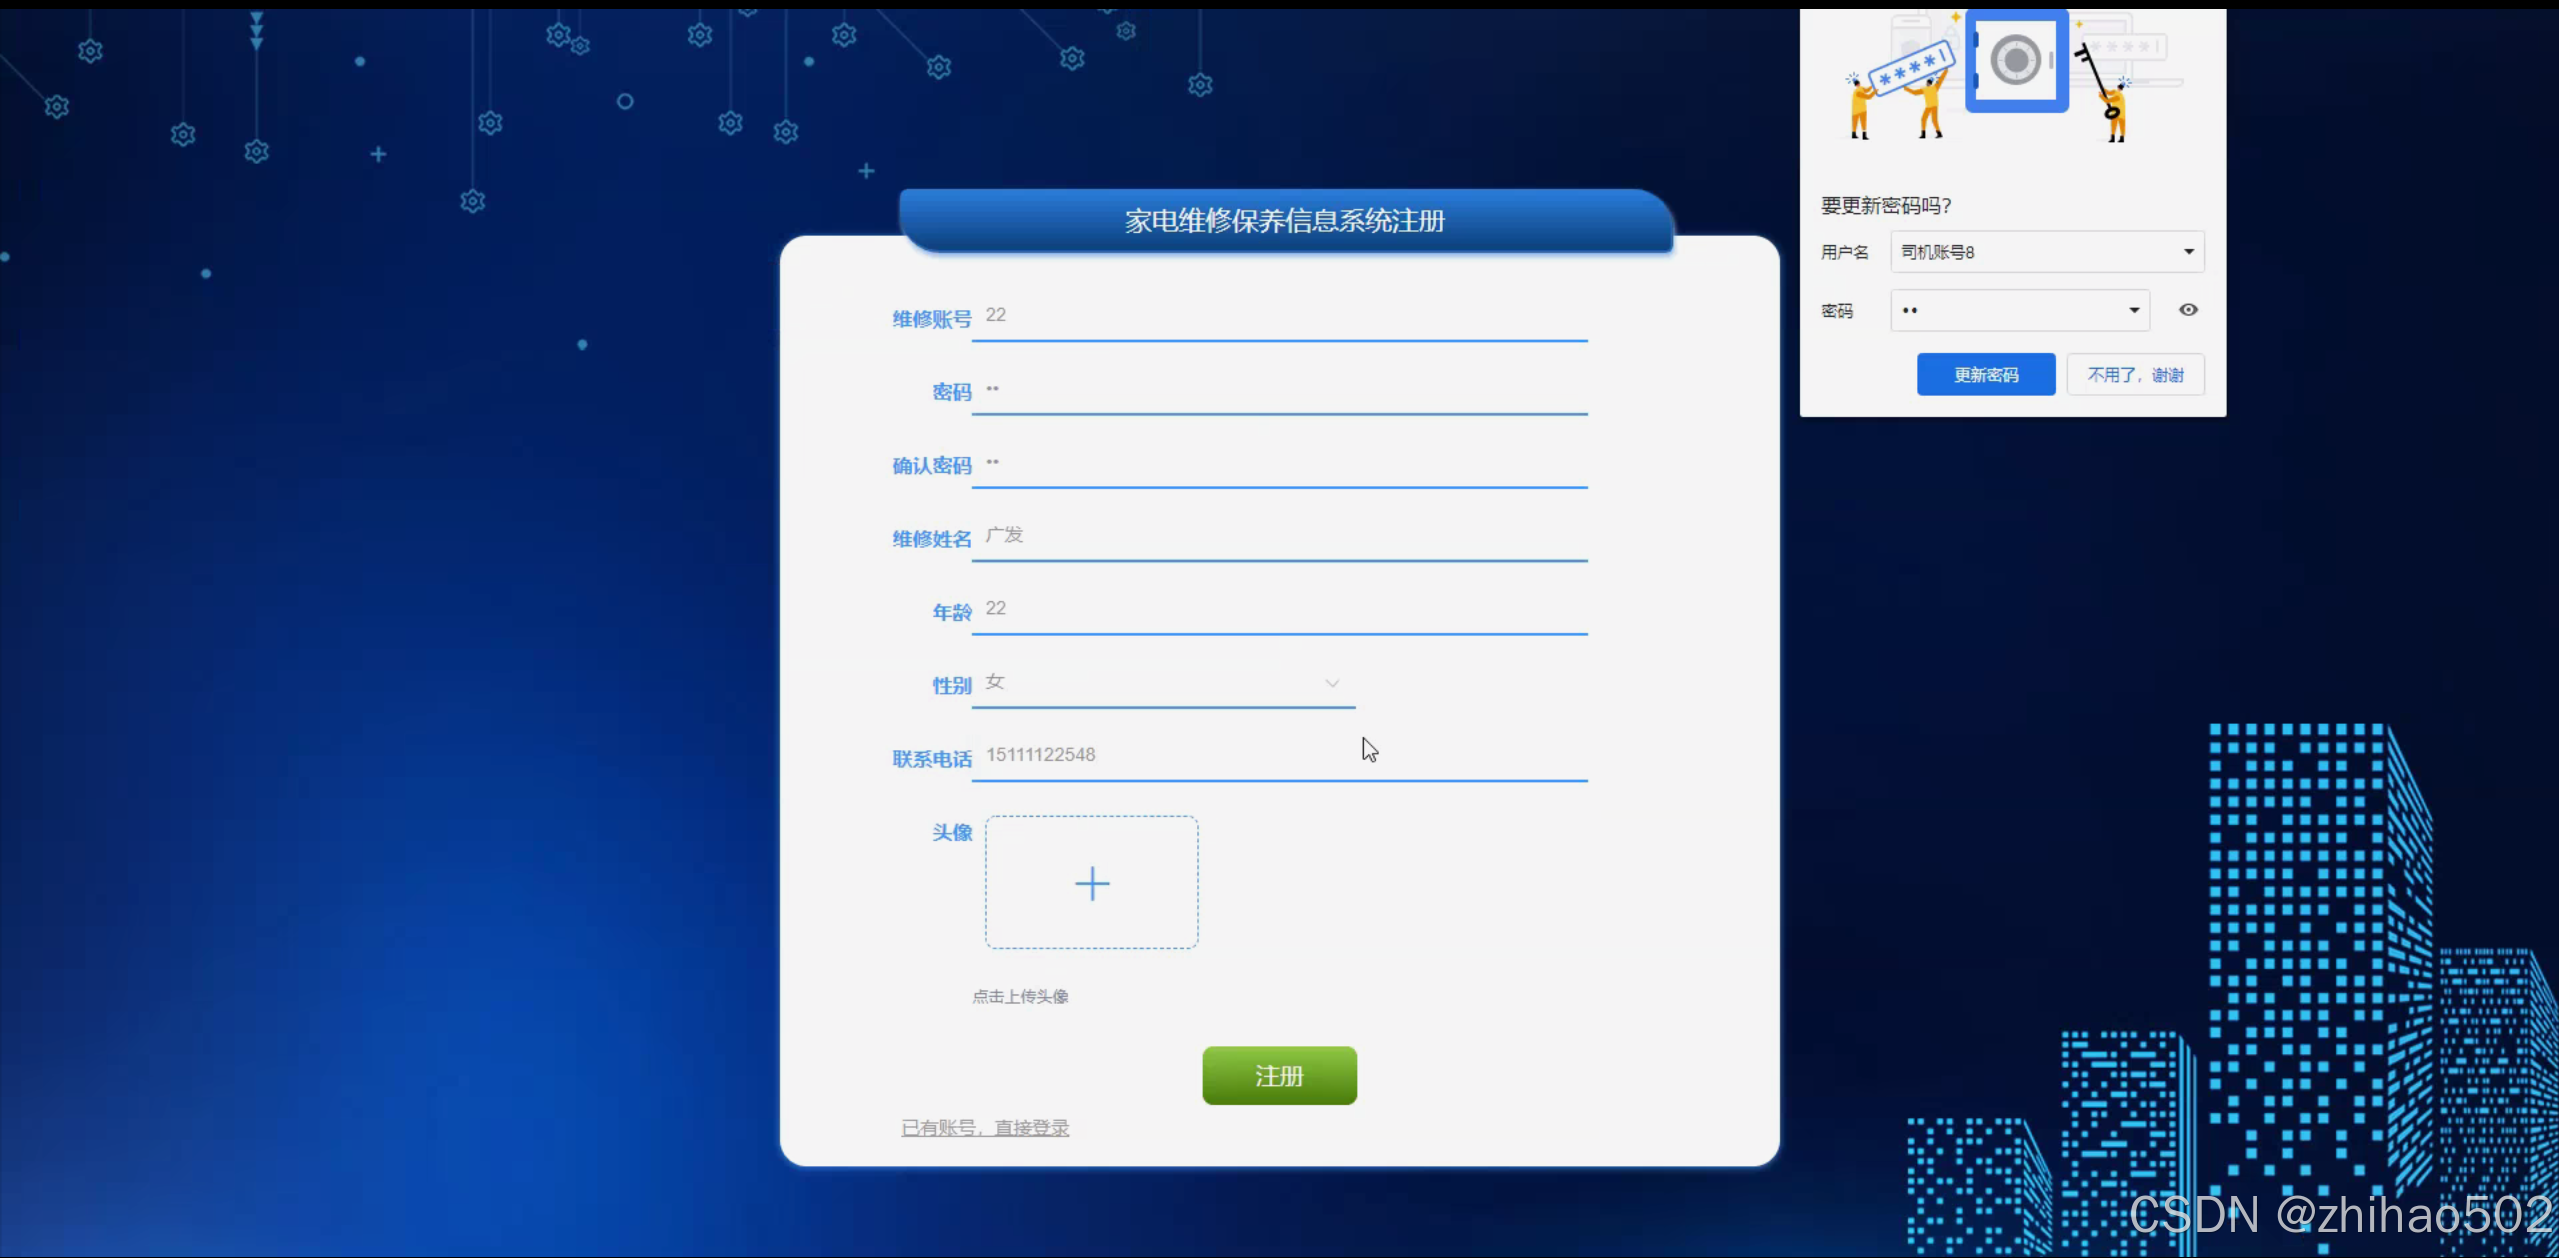Click the 家电维修保养信息系统注册 title banner

pos(1283,219)
